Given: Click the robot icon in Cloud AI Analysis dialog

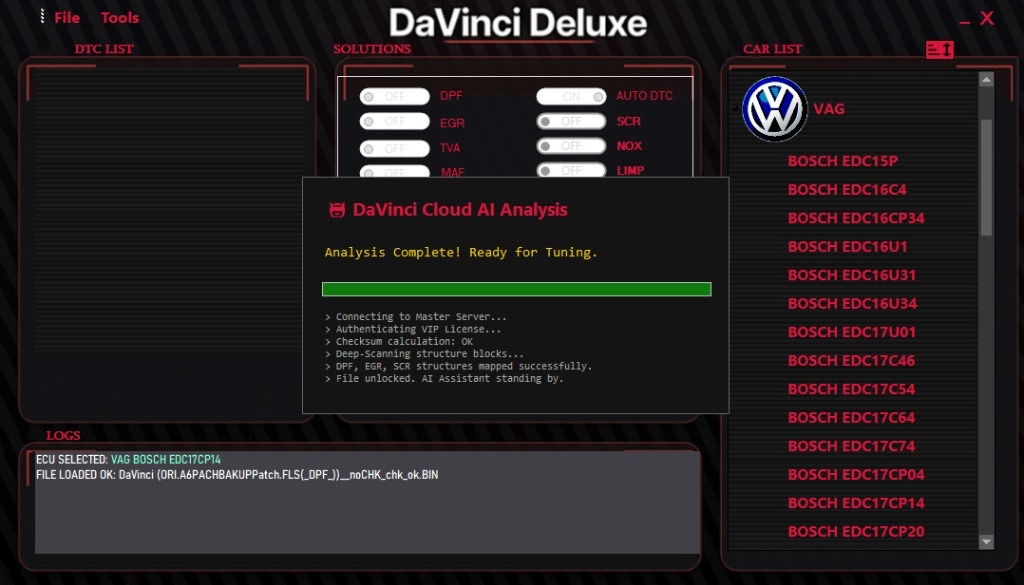Looking at the screenshot, I should [337, 210].
